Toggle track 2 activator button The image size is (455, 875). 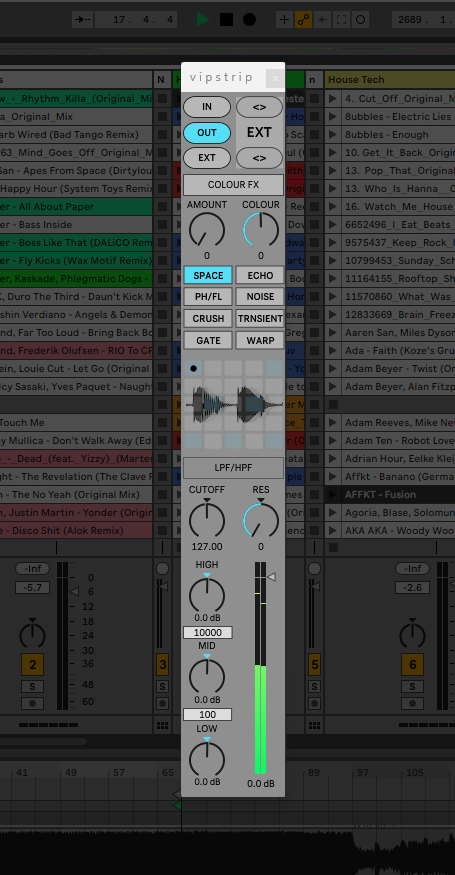[32, 665]
